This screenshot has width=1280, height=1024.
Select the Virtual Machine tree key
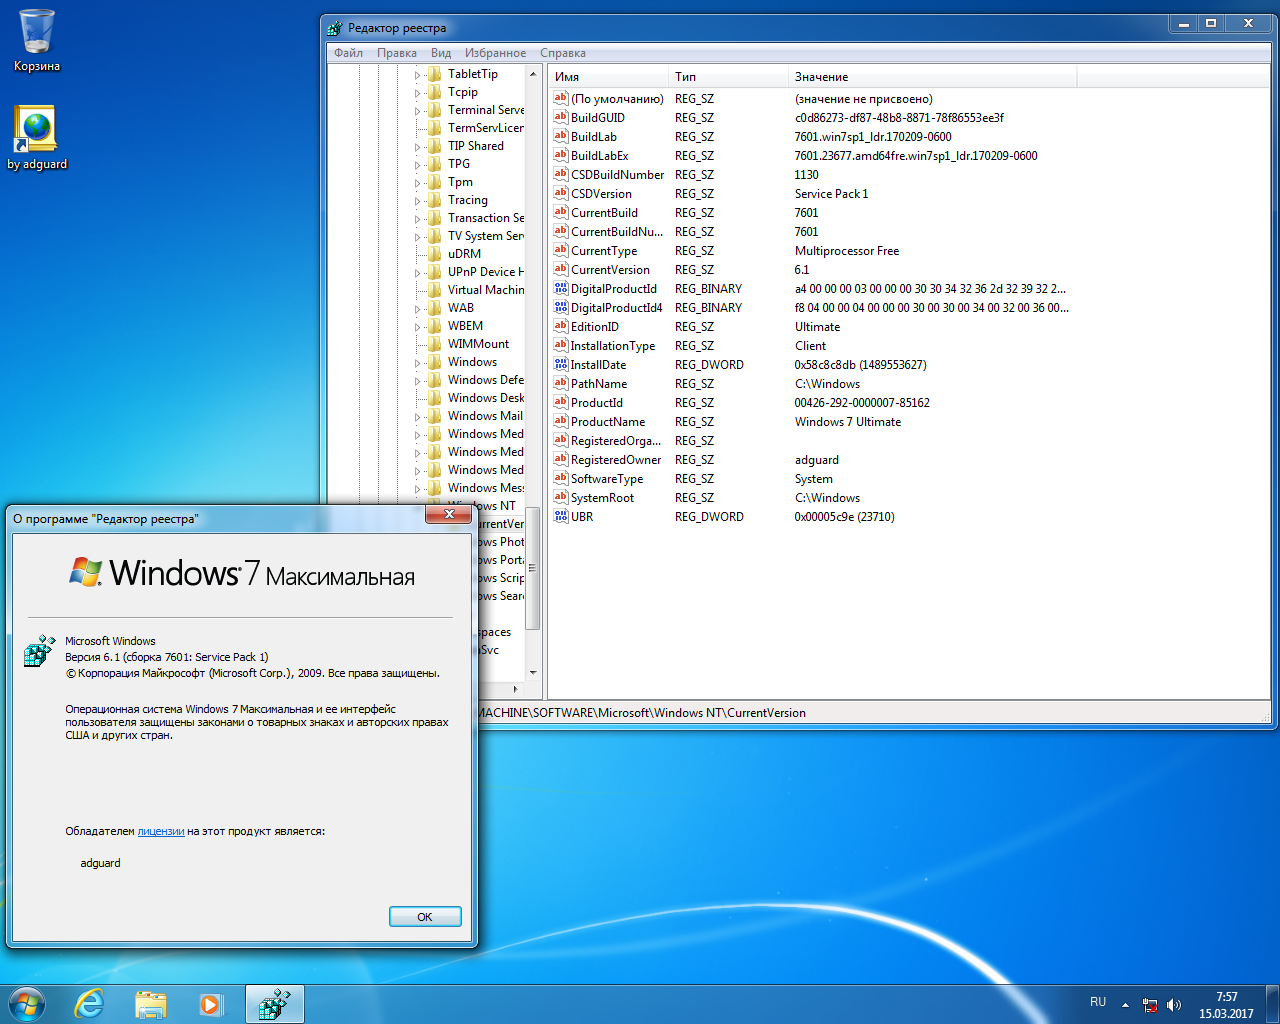[x=485, y=290]
